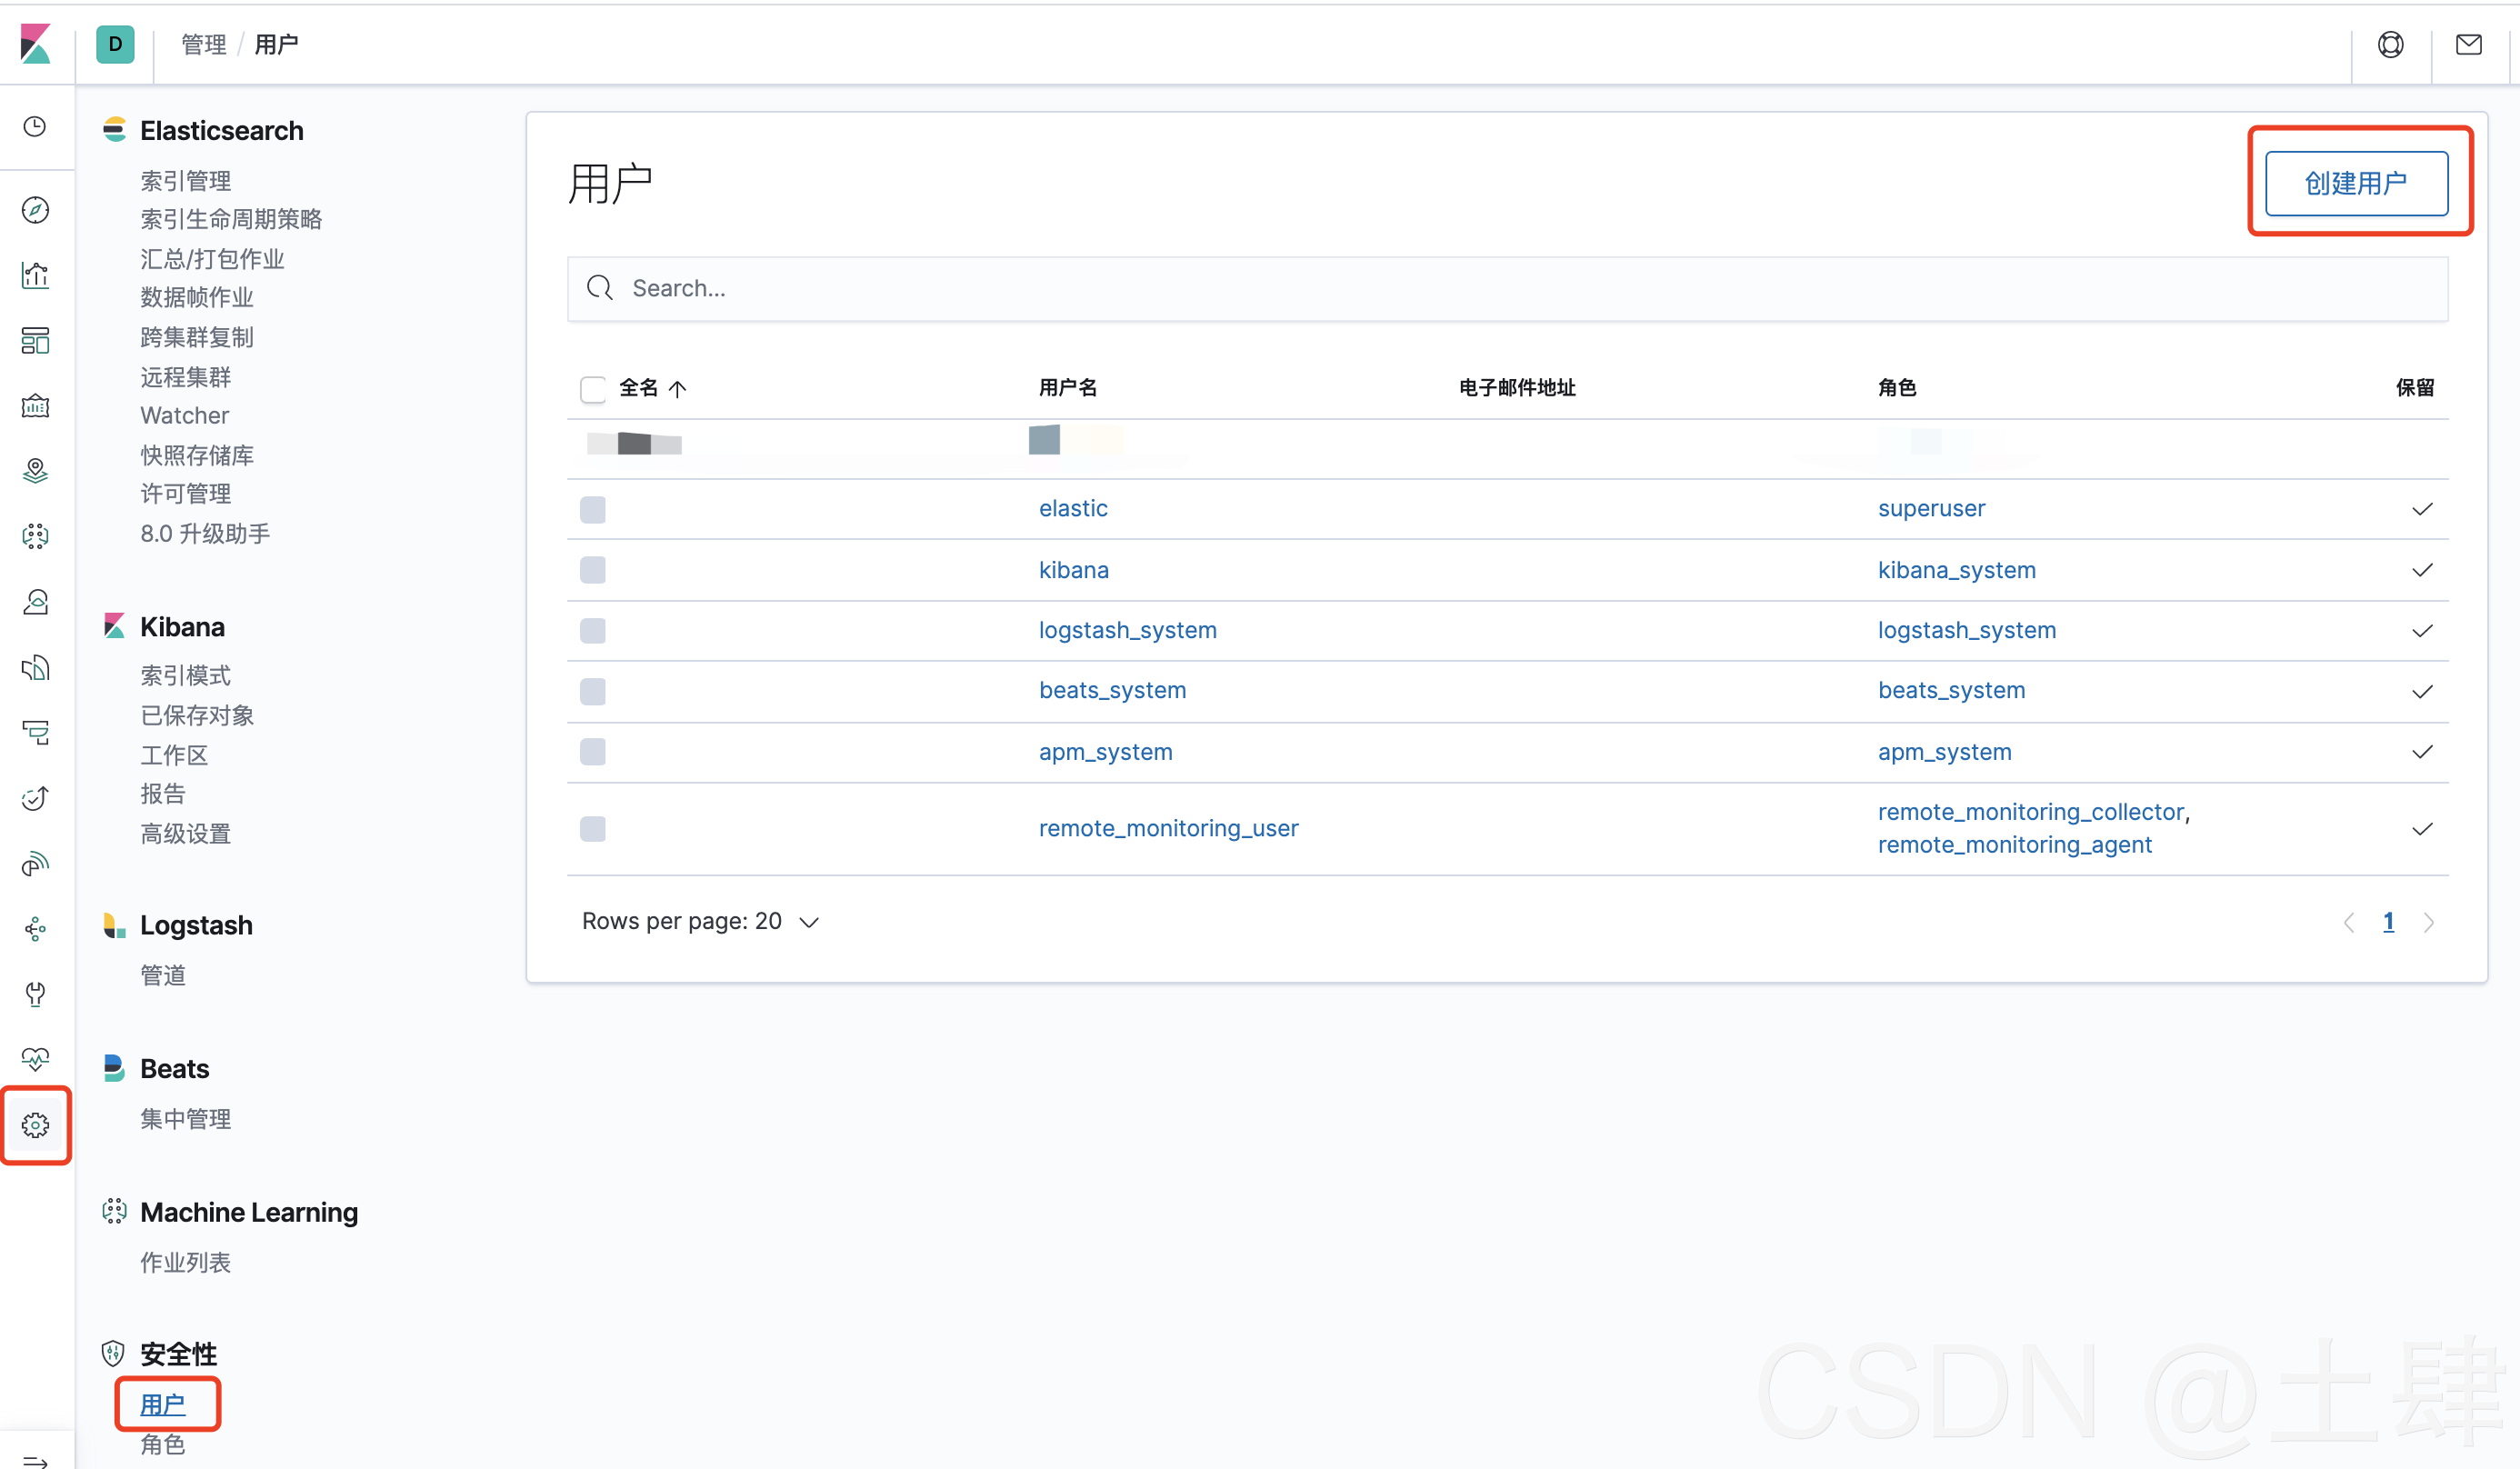Viewport: 2520px width, 1469px height.
Task: Toggle the checkbox in the logstash_system row
Action: tap(593, 631)
